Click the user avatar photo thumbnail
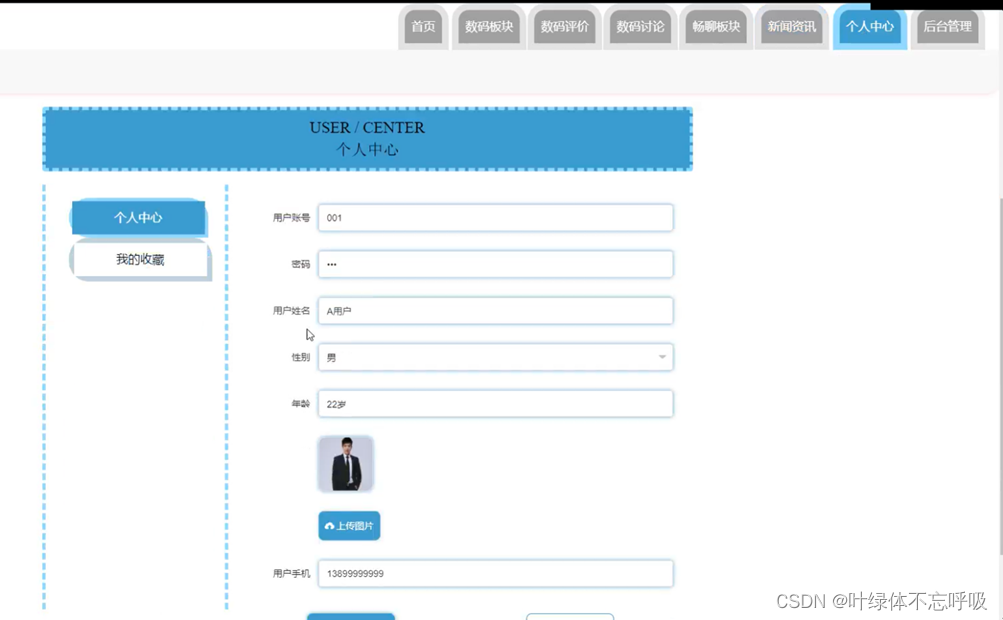The width and height of the screenshot is (1003, 620). 345,464
